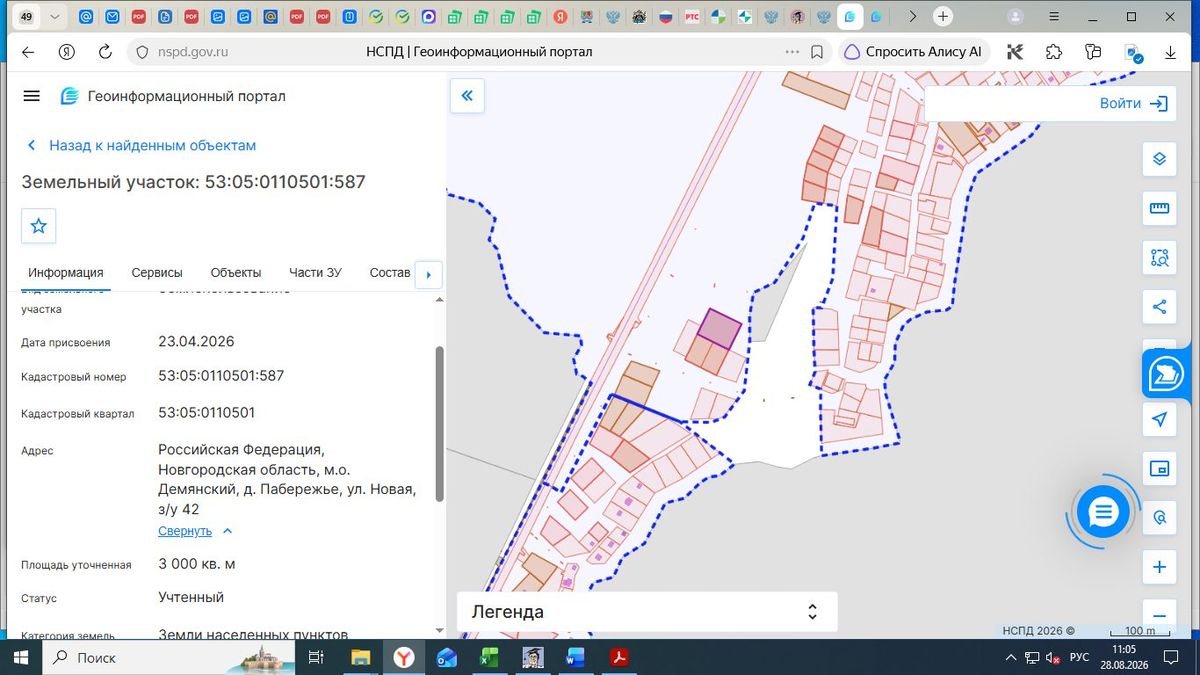Switch to the Объекты tab

point(236,273)
